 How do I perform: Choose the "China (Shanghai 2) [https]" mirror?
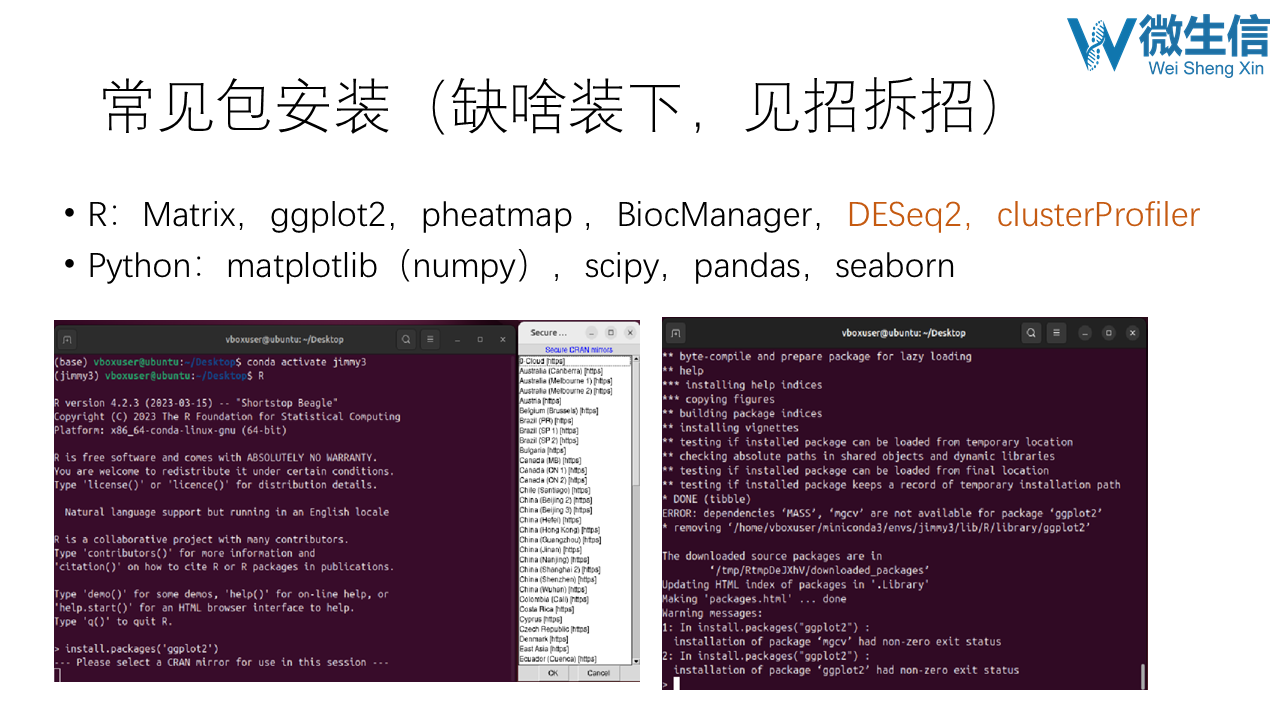[574, 570]
